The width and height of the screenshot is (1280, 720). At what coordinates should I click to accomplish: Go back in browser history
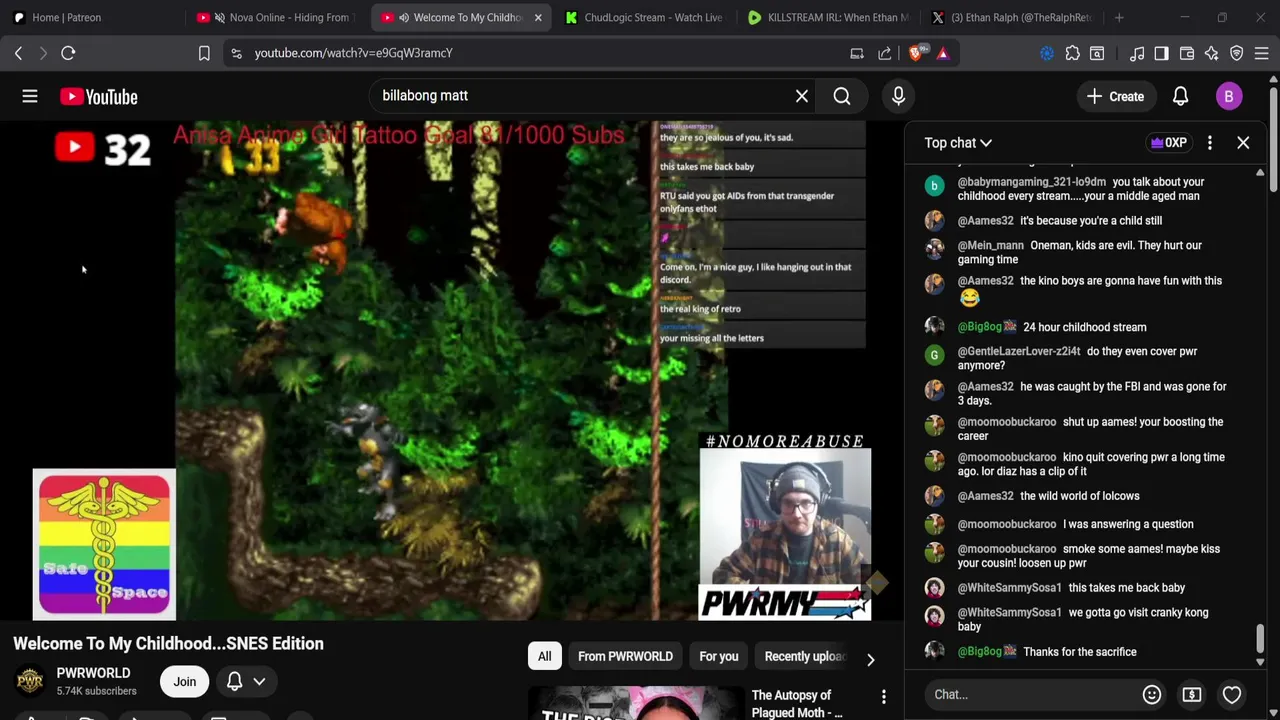[x=18, y=53]
